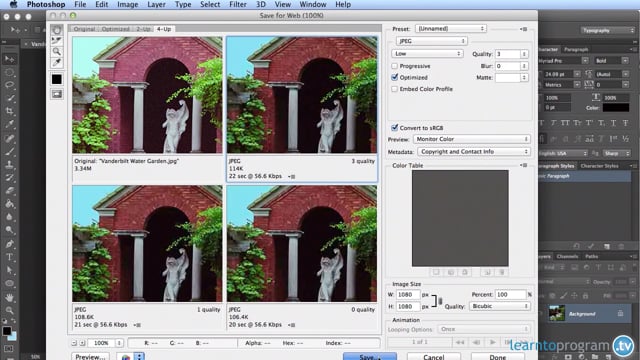Screen dimensions: 640x360
Task: Toggle Convert to sRGB checkbox
Action: pos(394,128)
